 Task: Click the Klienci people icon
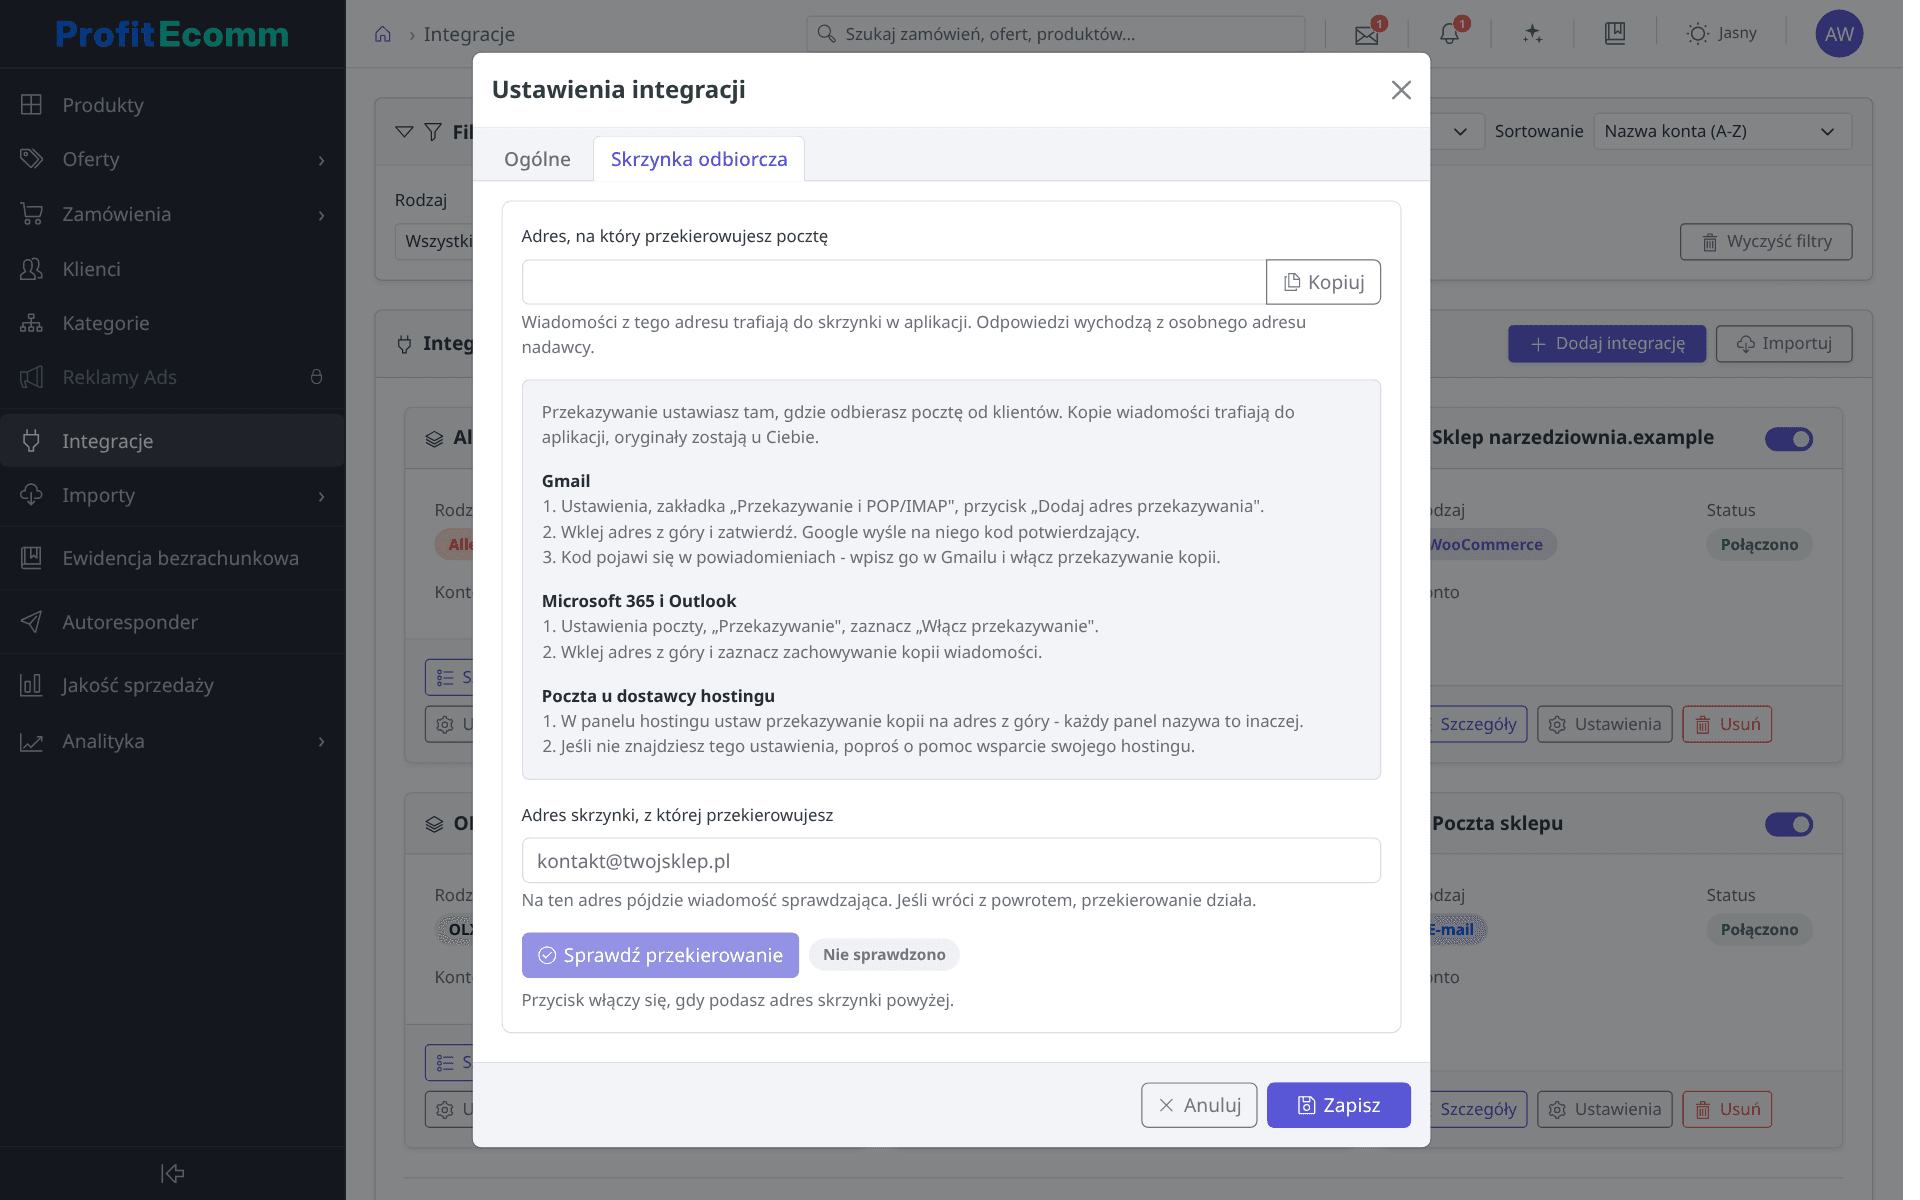tap(31, 269)
